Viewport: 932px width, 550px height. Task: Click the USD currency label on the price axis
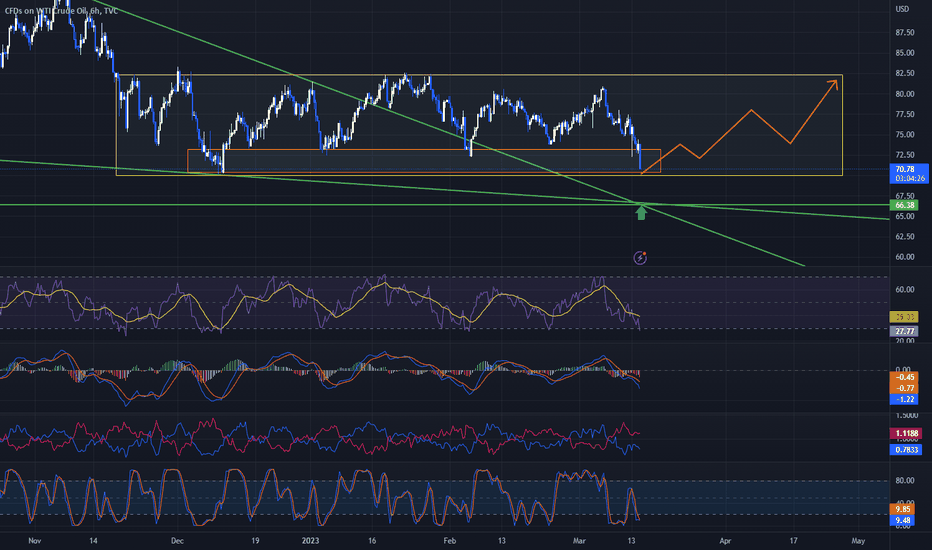click(x=902, y=9)
